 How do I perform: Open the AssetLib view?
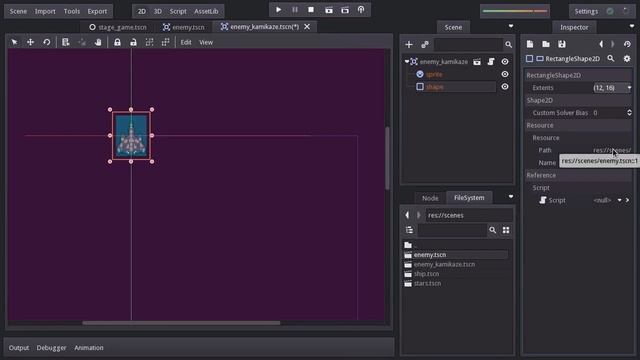pos(206,11)
